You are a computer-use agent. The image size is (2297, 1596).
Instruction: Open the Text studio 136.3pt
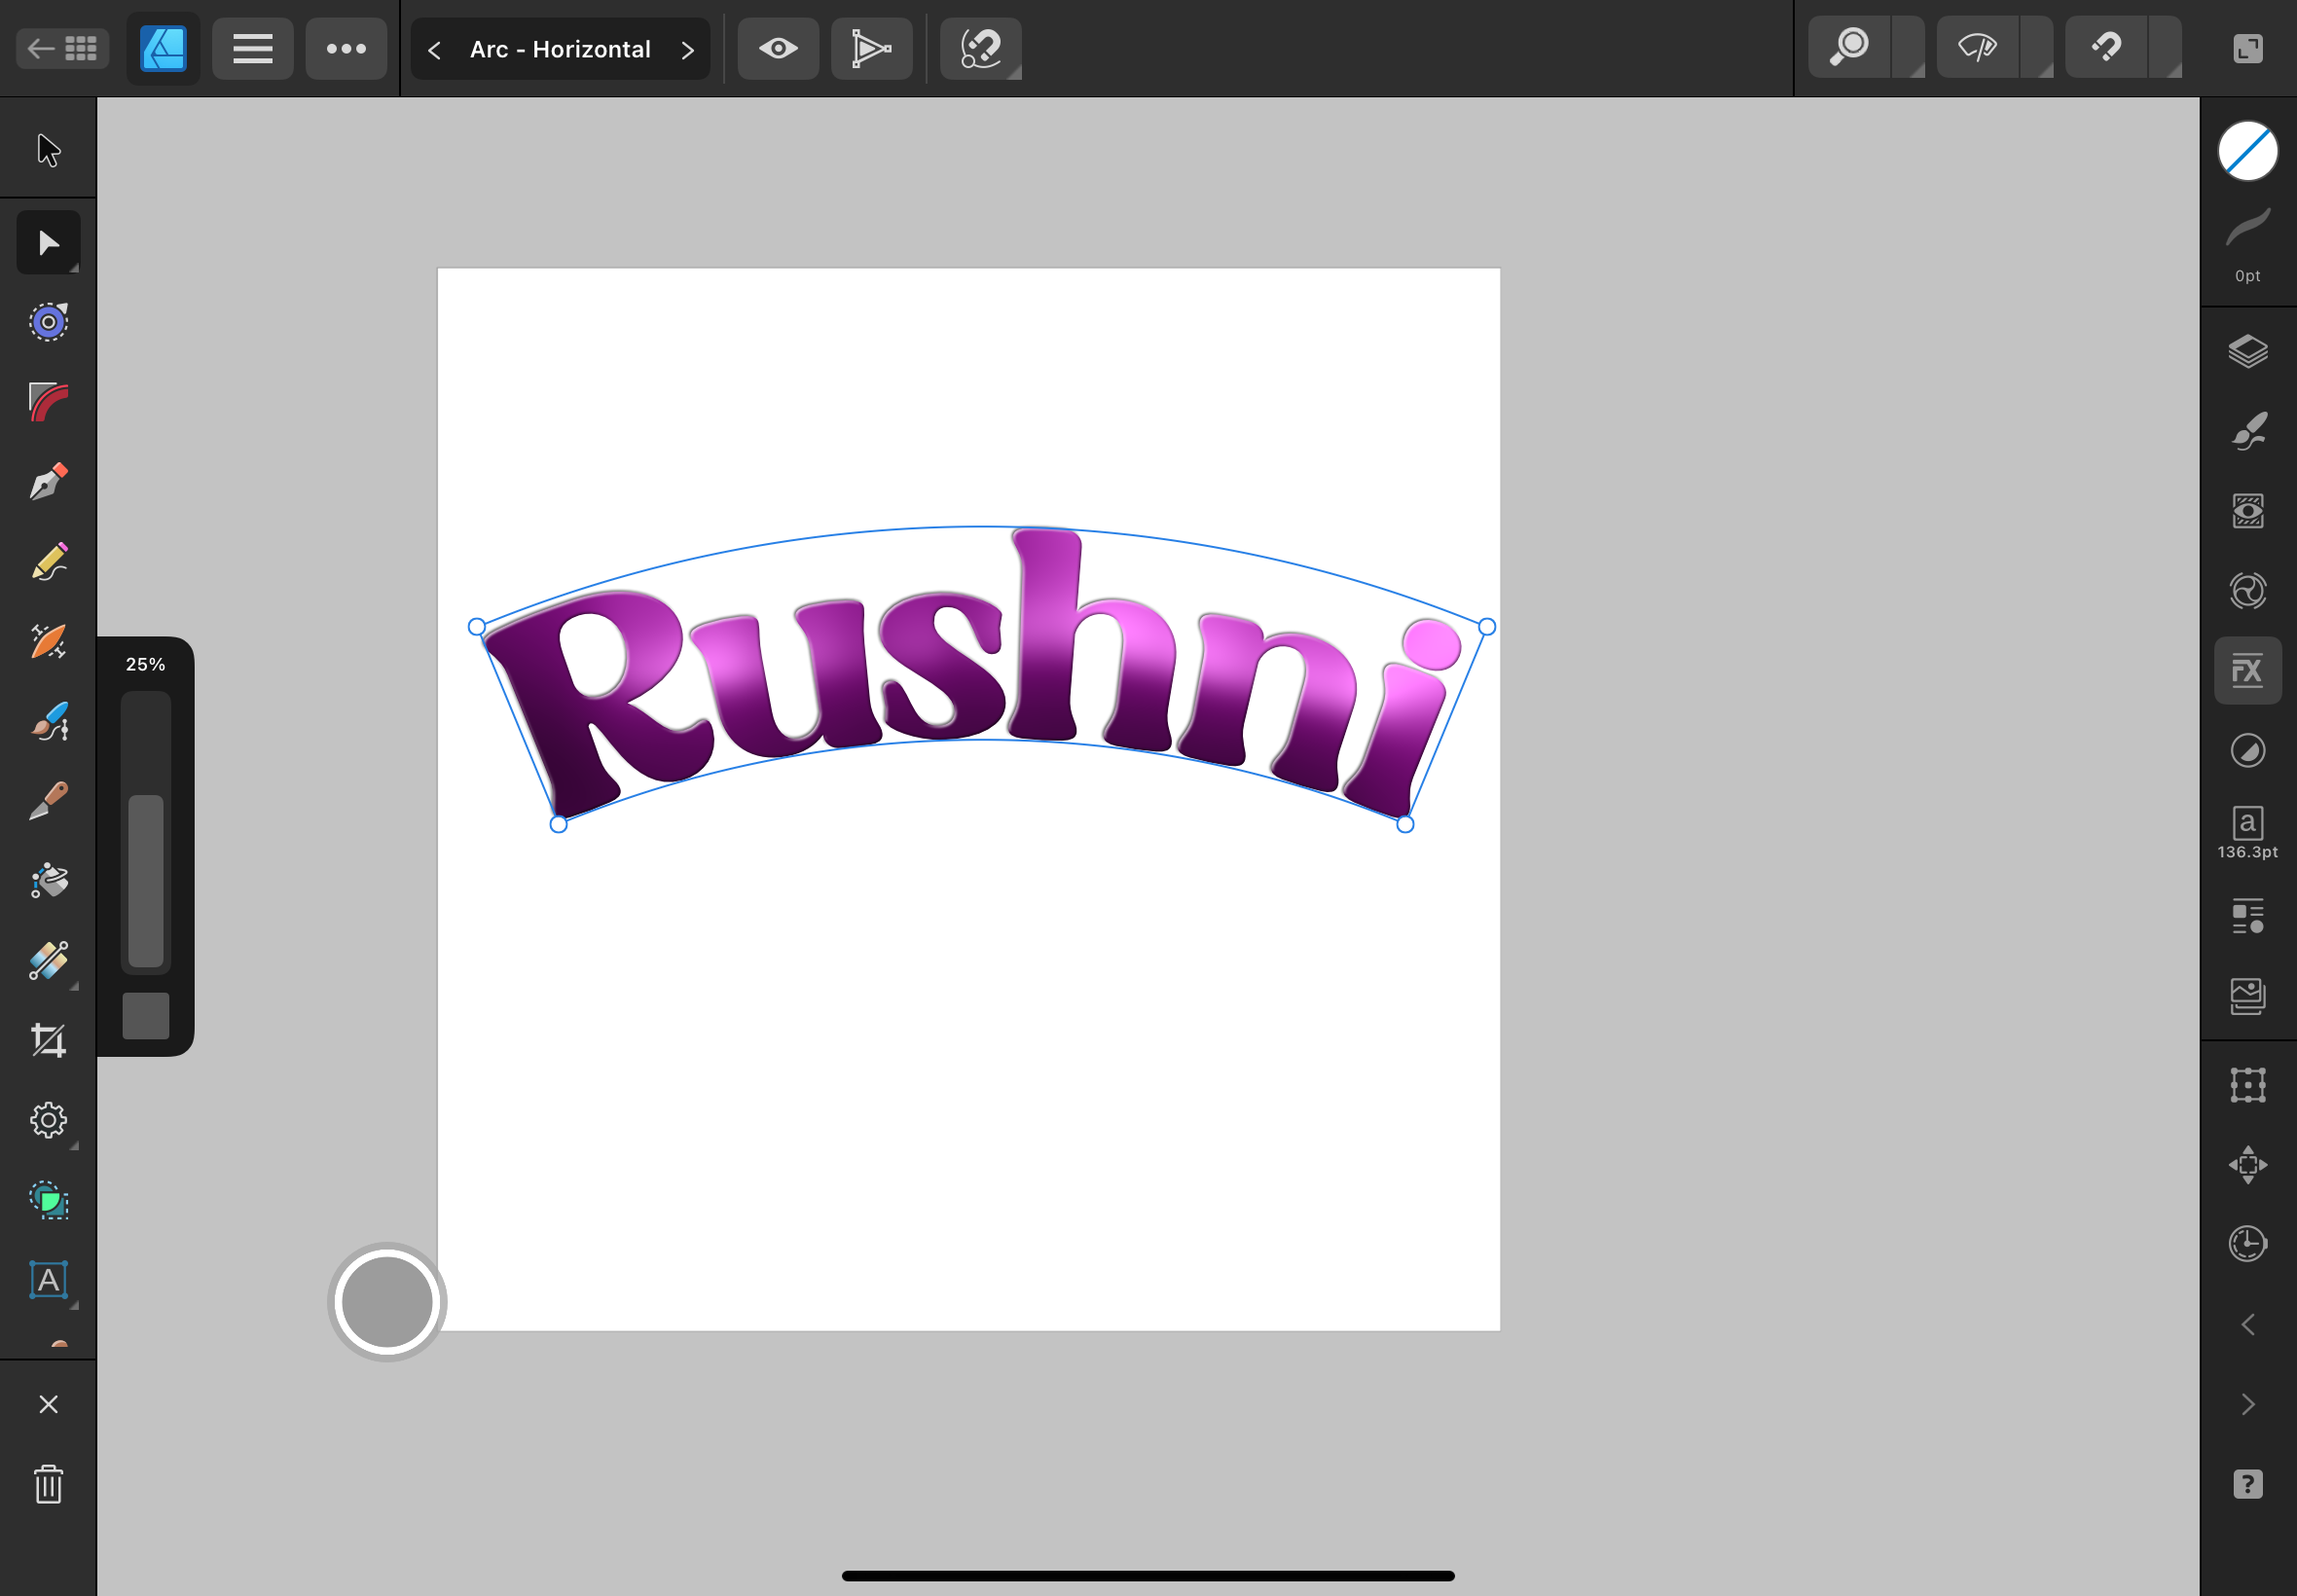point(2248,833)
